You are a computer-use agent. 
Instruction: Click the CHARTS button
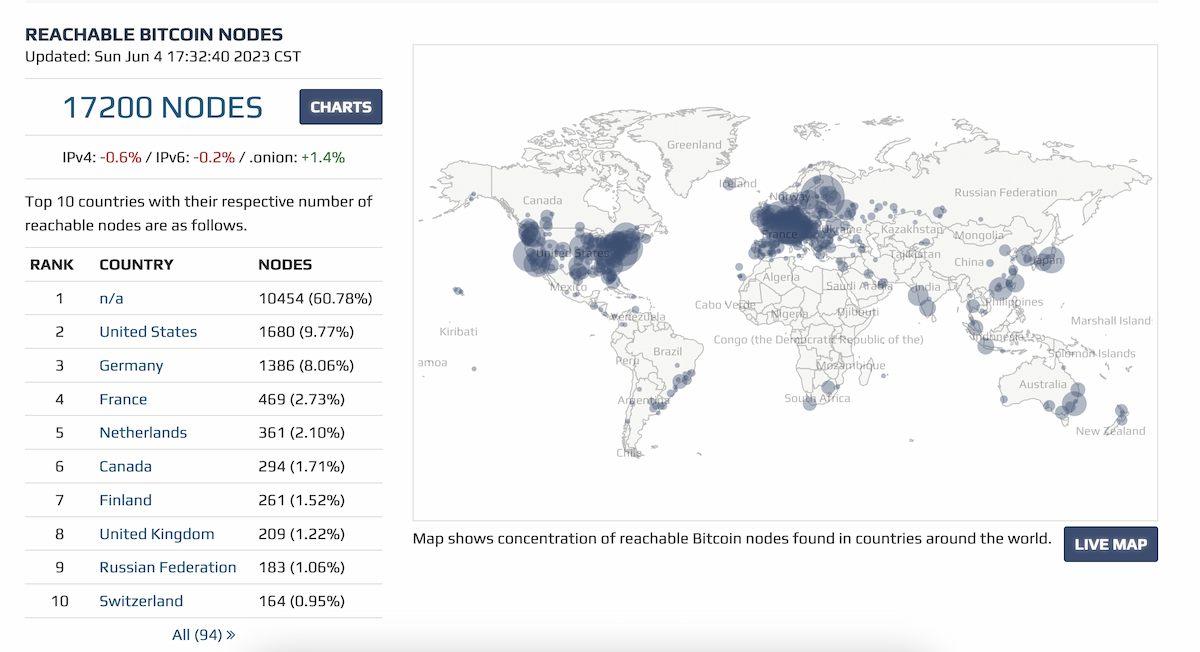point(340,107)
